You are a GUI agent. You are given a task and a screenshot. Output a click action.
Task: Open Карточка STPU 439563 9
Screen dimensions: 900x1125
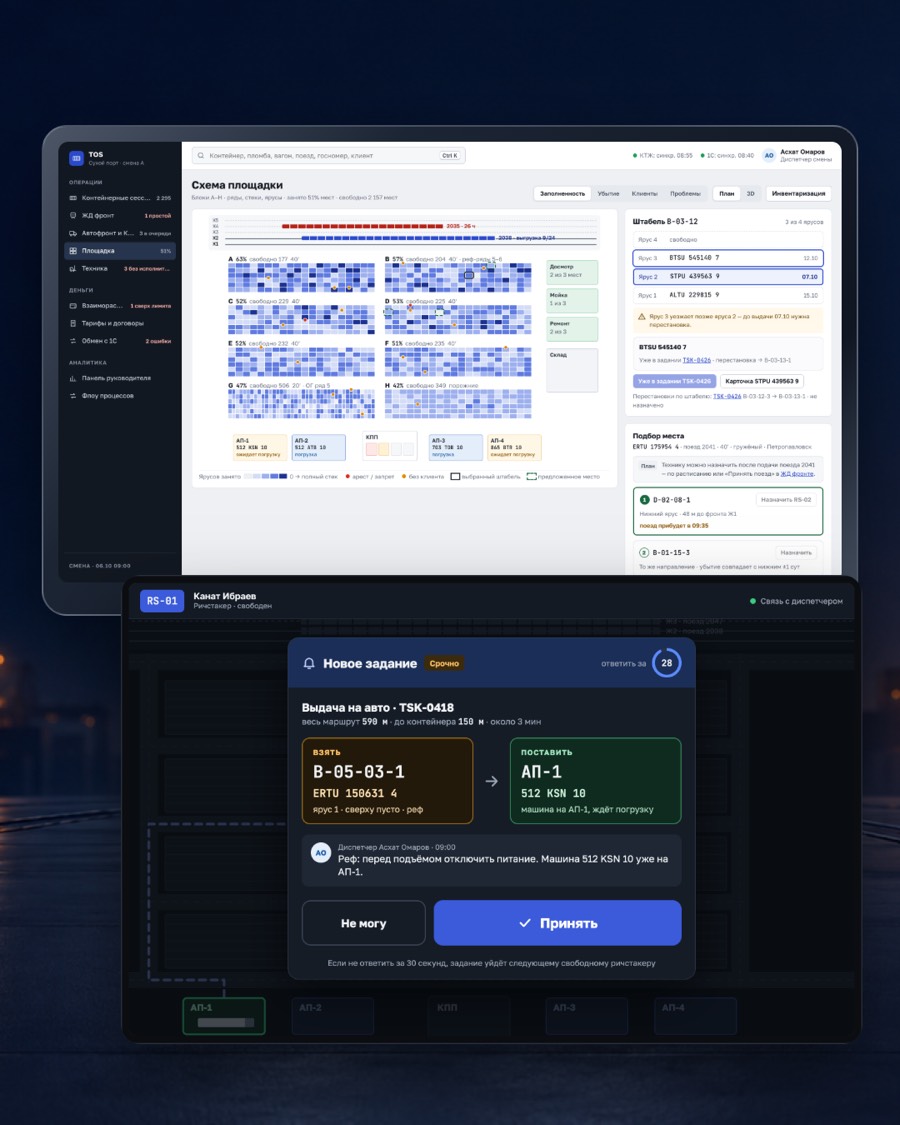[761, 381]
